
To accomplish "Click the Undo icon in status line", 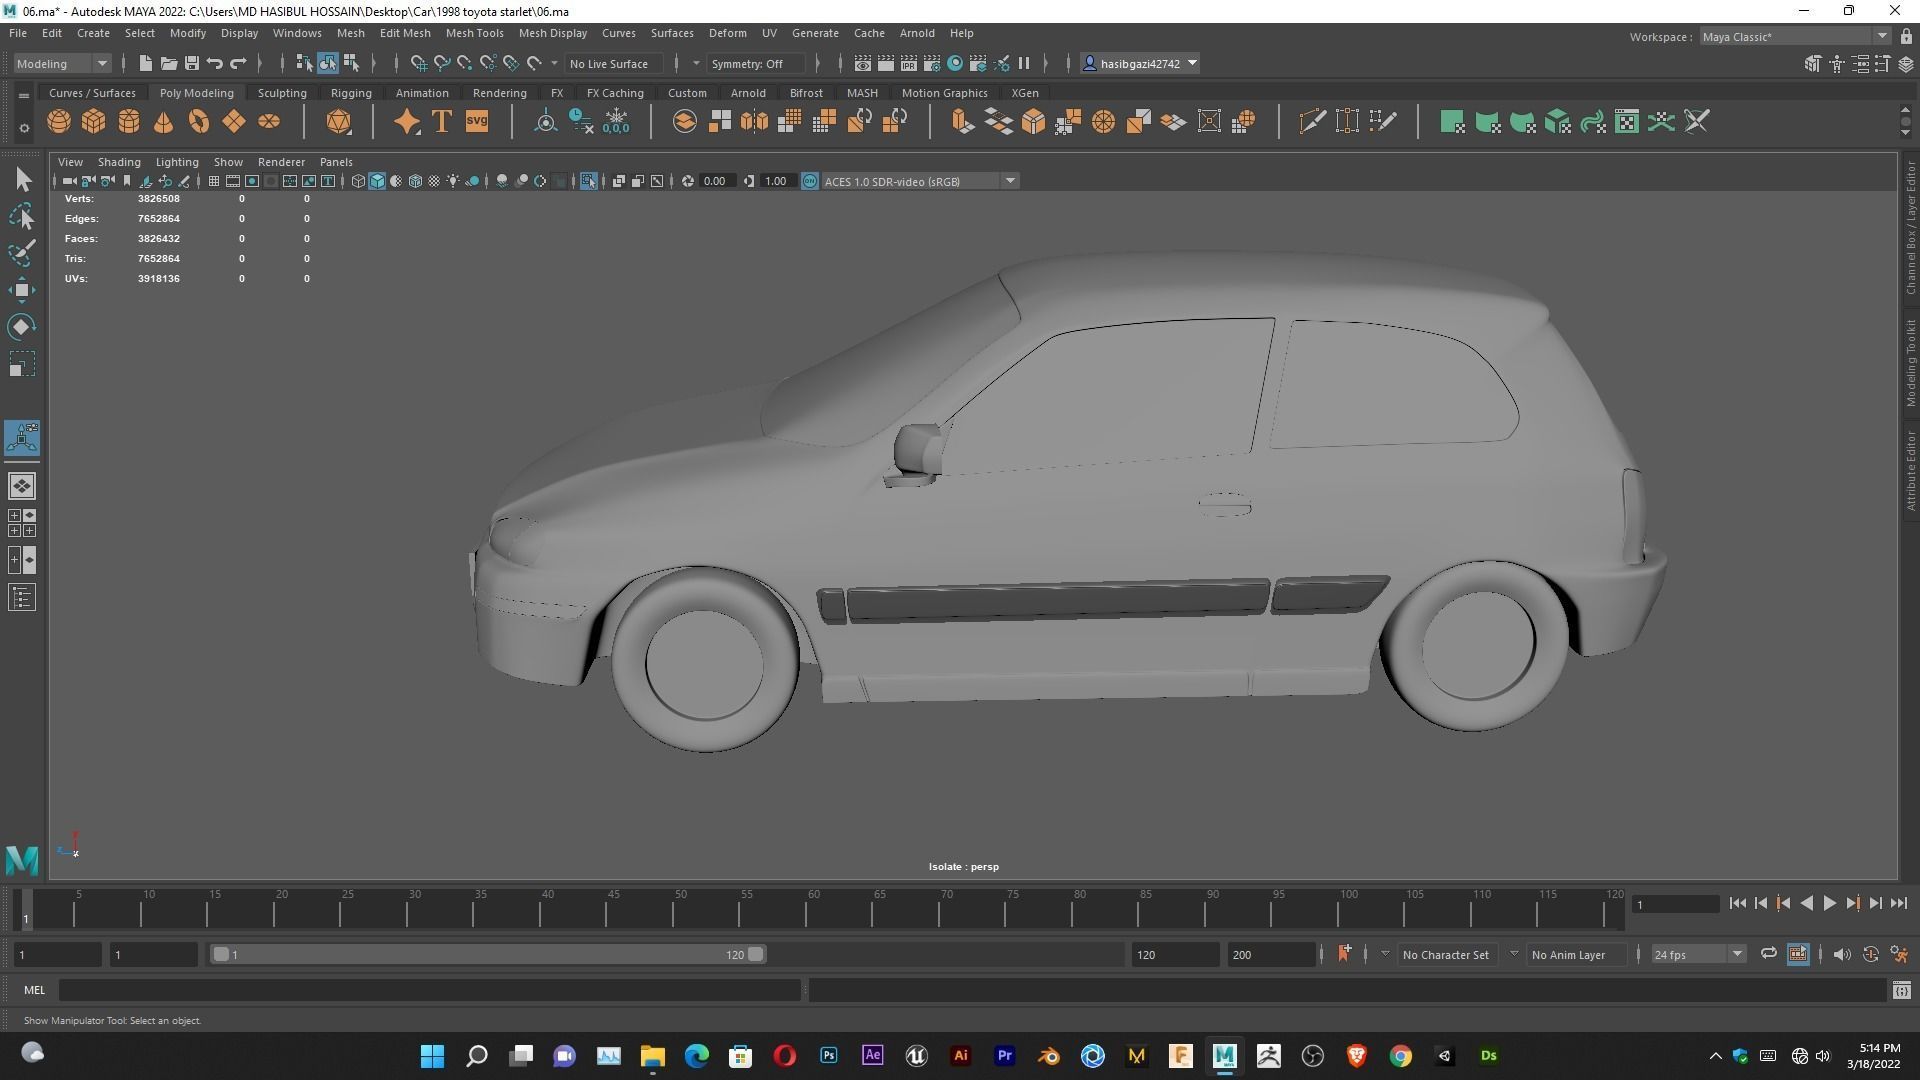I will pos(215,63).
